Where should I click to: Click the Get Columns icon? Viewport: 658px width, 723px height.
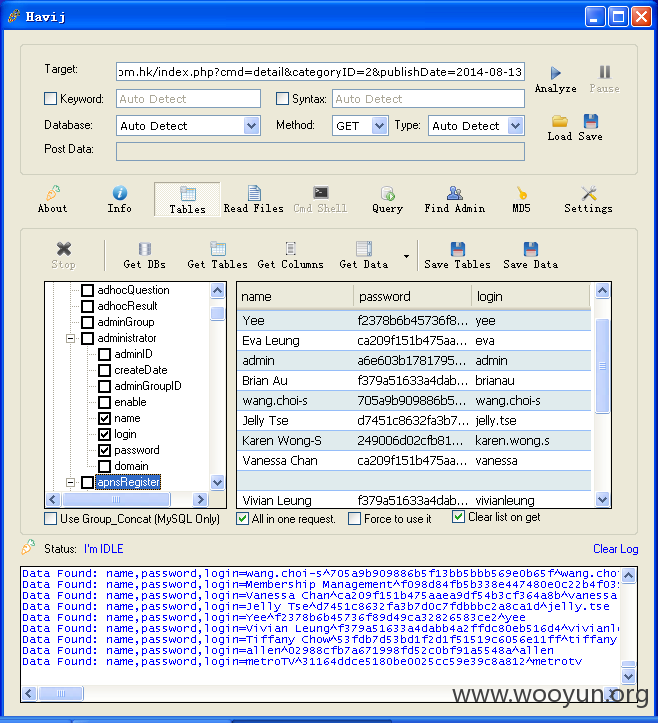pos(290,249)
